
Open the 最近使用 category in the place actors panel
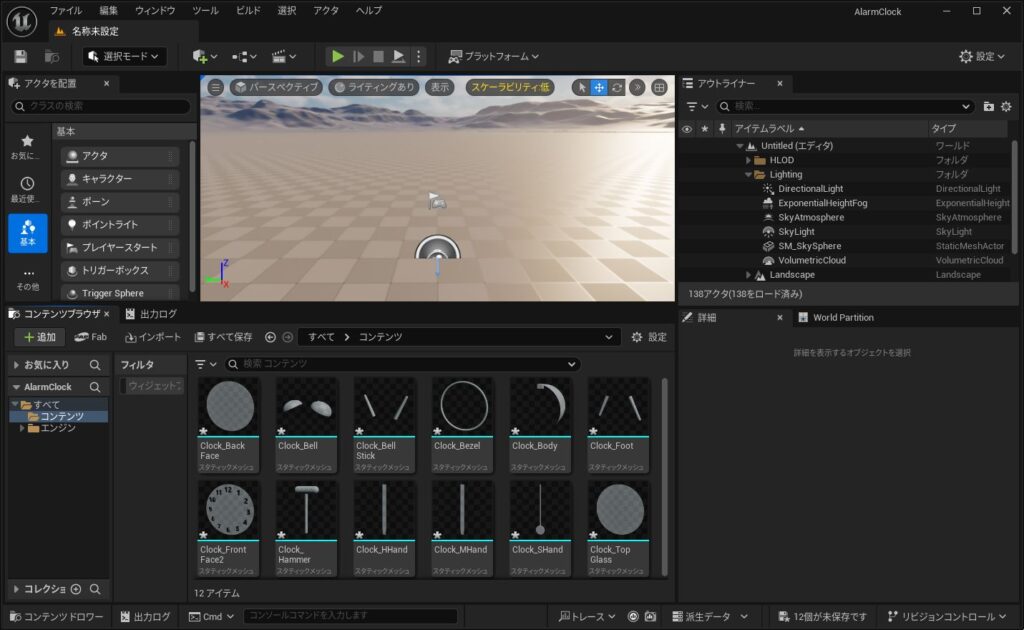click(x=28, y=188)
